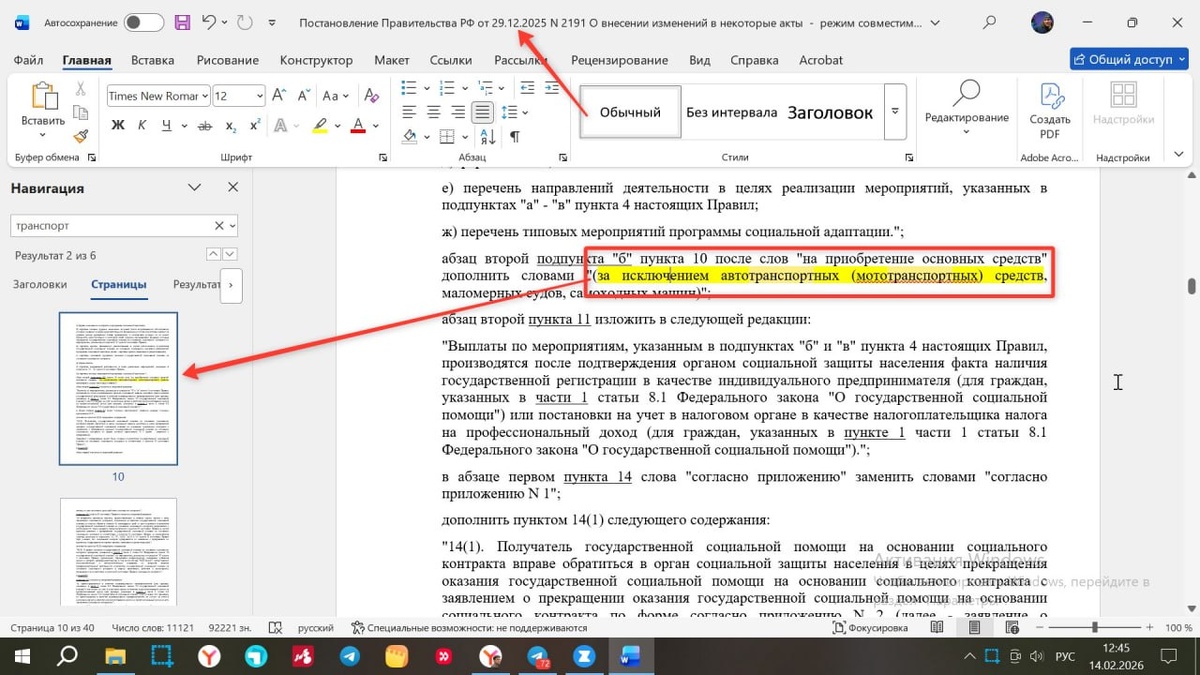Align text left
Screen dimensions: 1200x675
[x=409, y=112]
